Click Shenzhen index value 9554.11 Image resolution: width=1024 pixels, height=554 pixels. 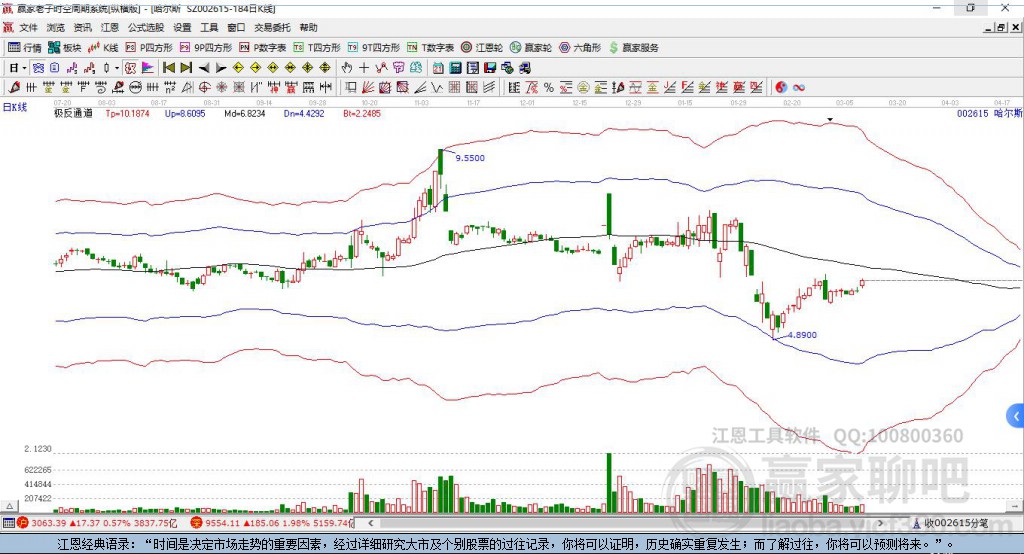click(223, 523)
